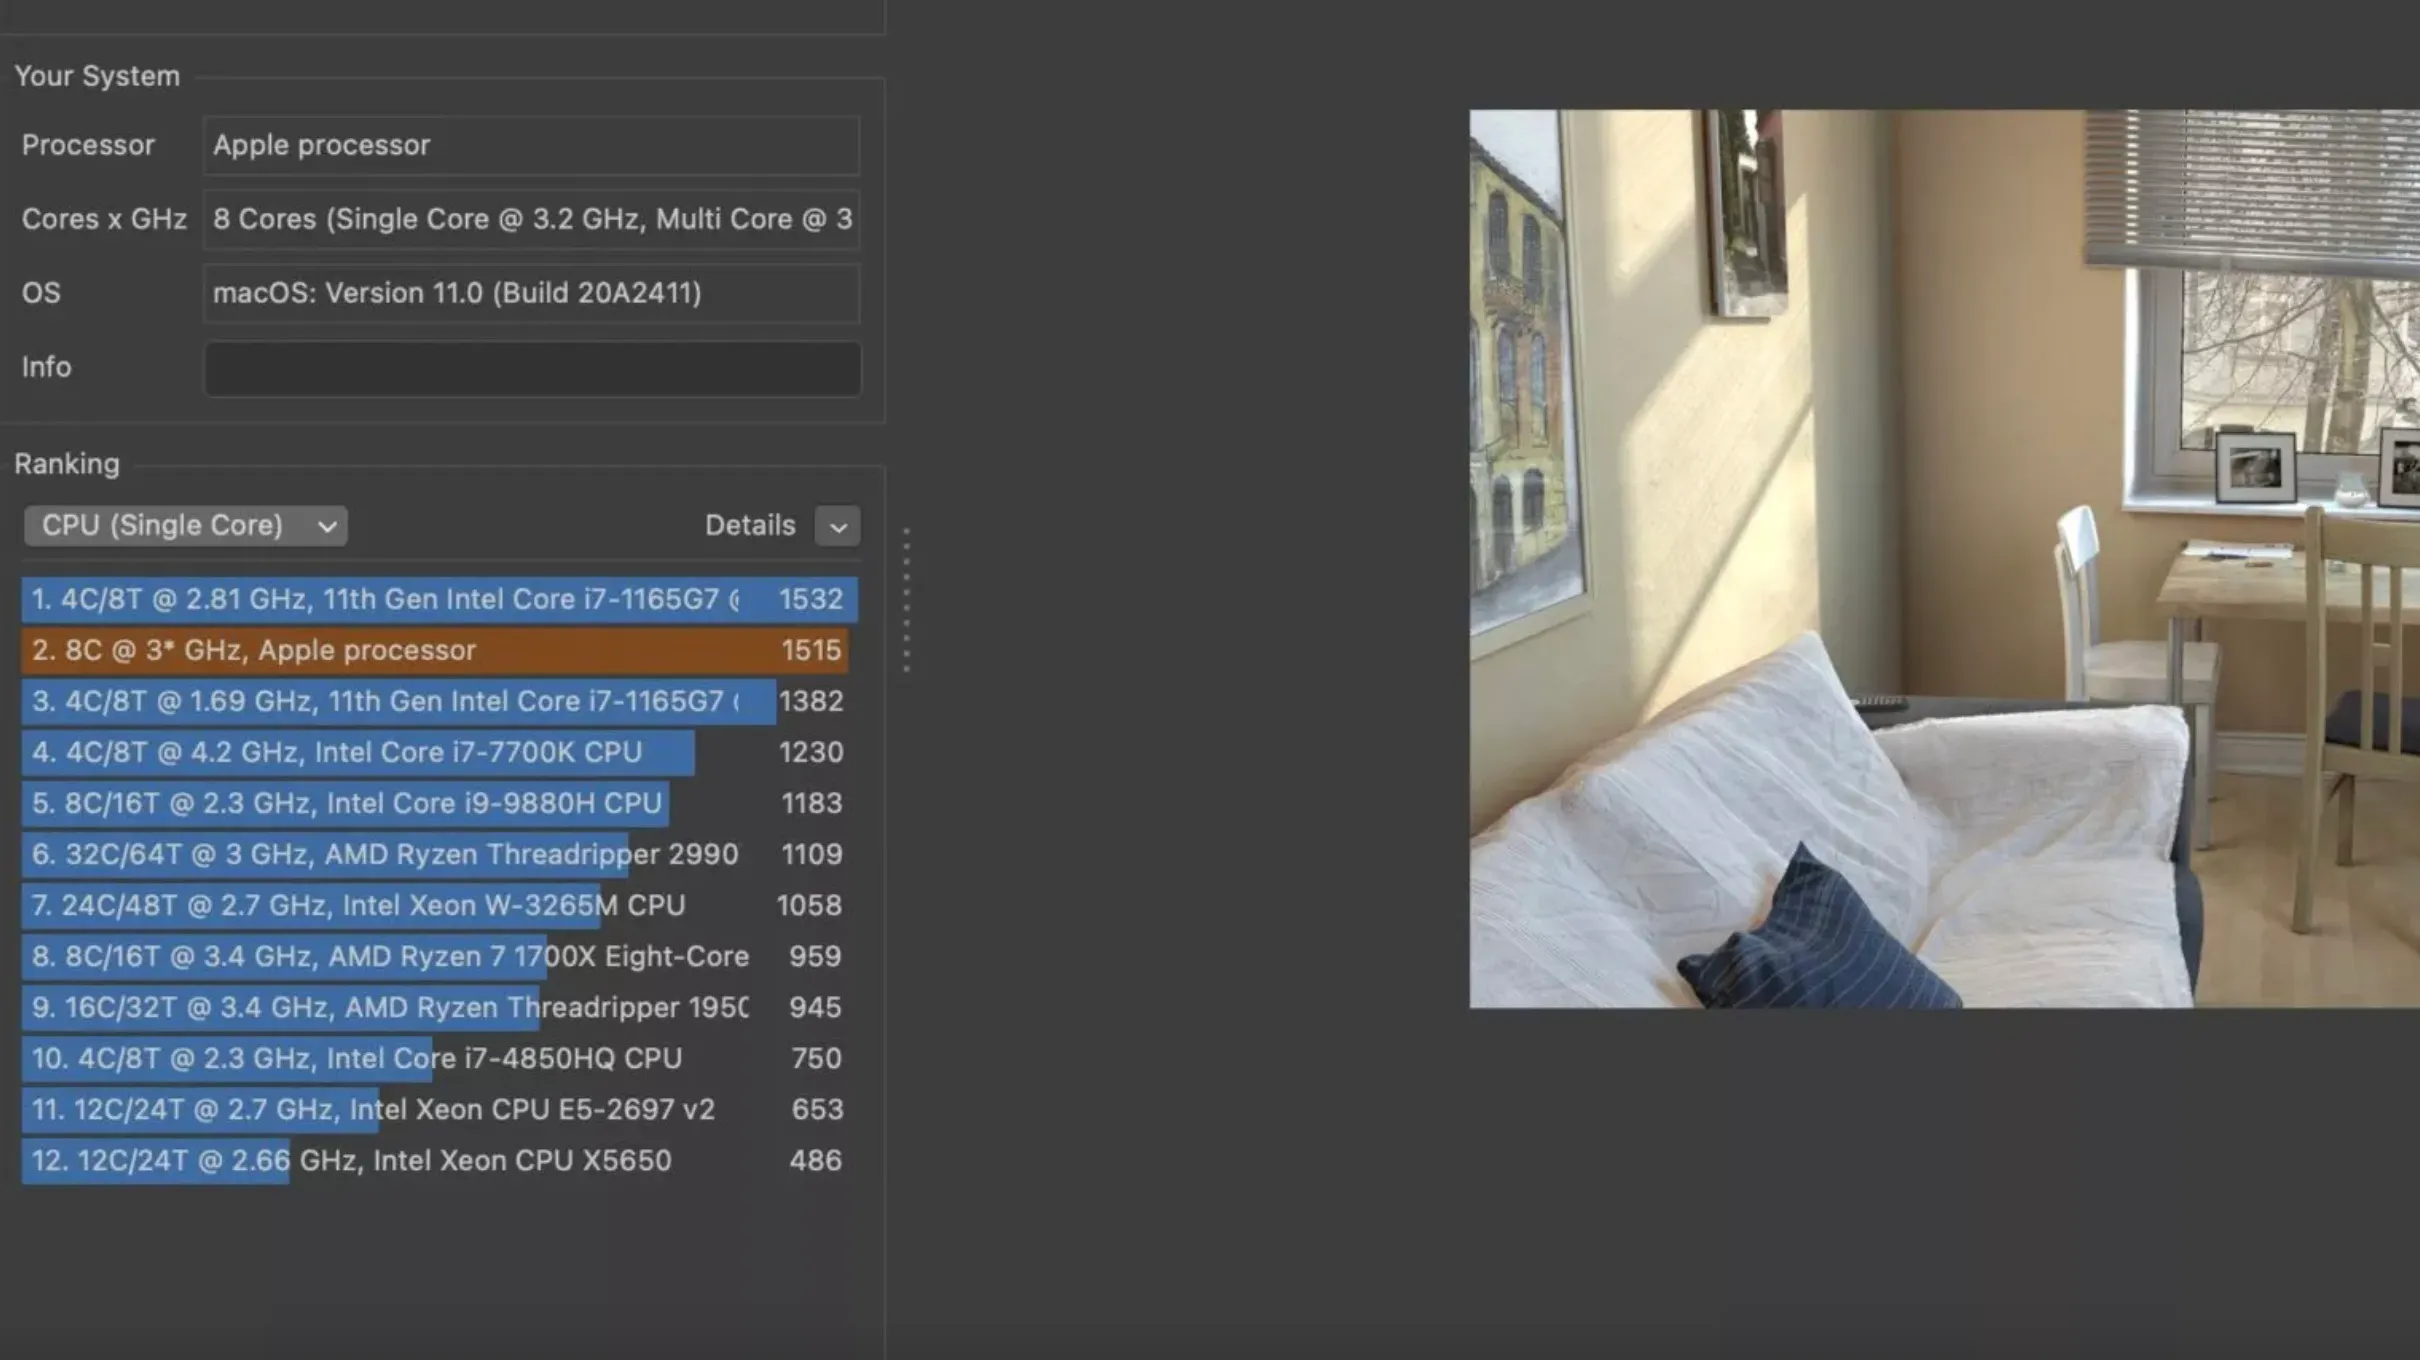Select the Intel Xeon W-3265M ranking row

[439, 905]
